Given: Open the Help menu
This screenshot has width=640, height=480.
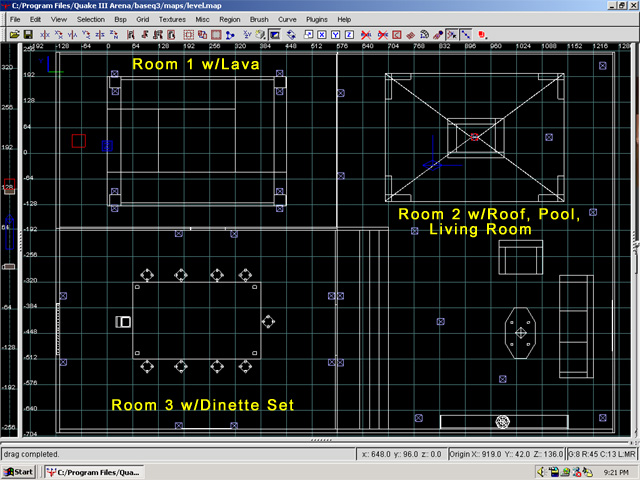Looking at the screenshot, I should tap(344, 19).
